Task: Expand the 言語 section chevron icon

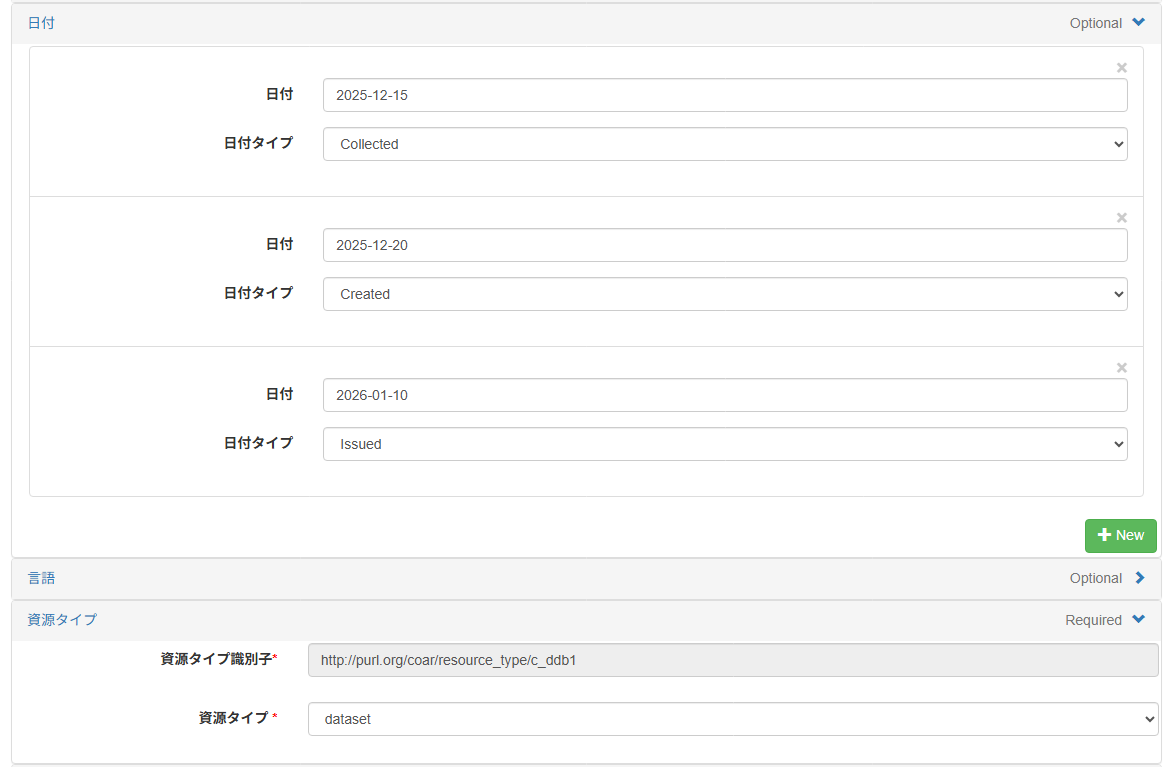Action: pos(1139,578)
